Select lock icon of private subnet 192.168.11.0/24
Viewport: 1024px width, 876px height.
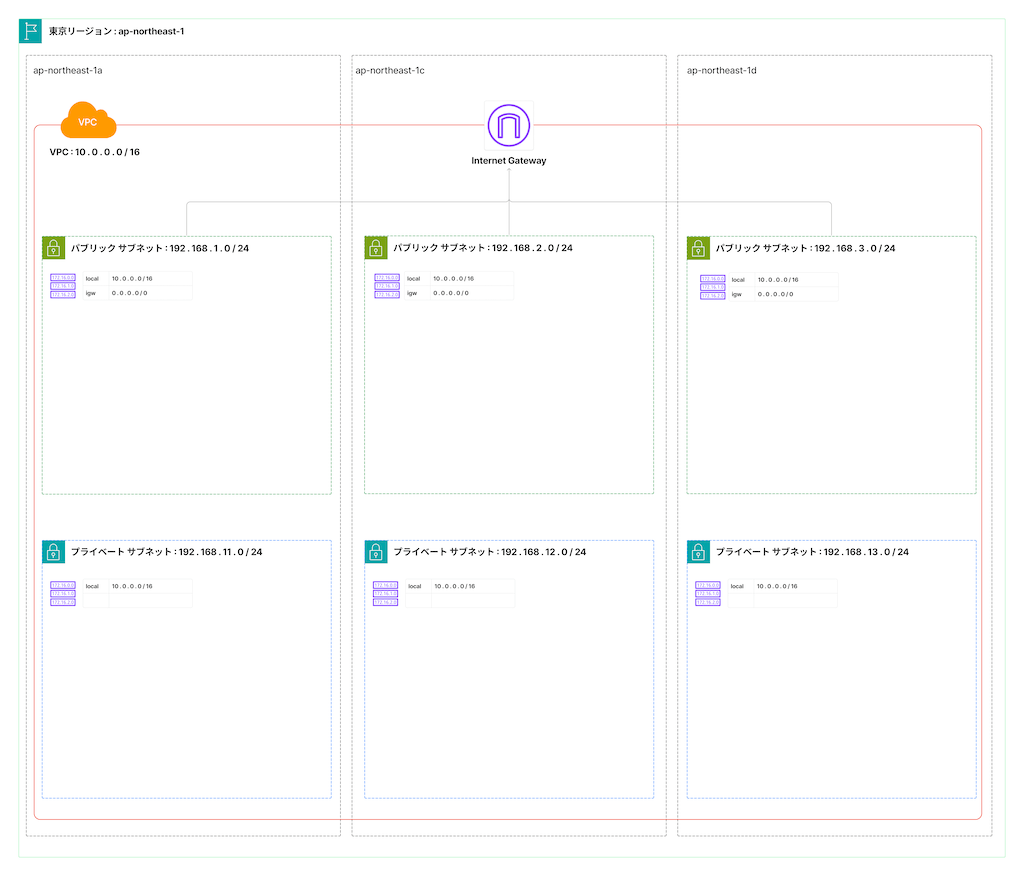point(54,552)
